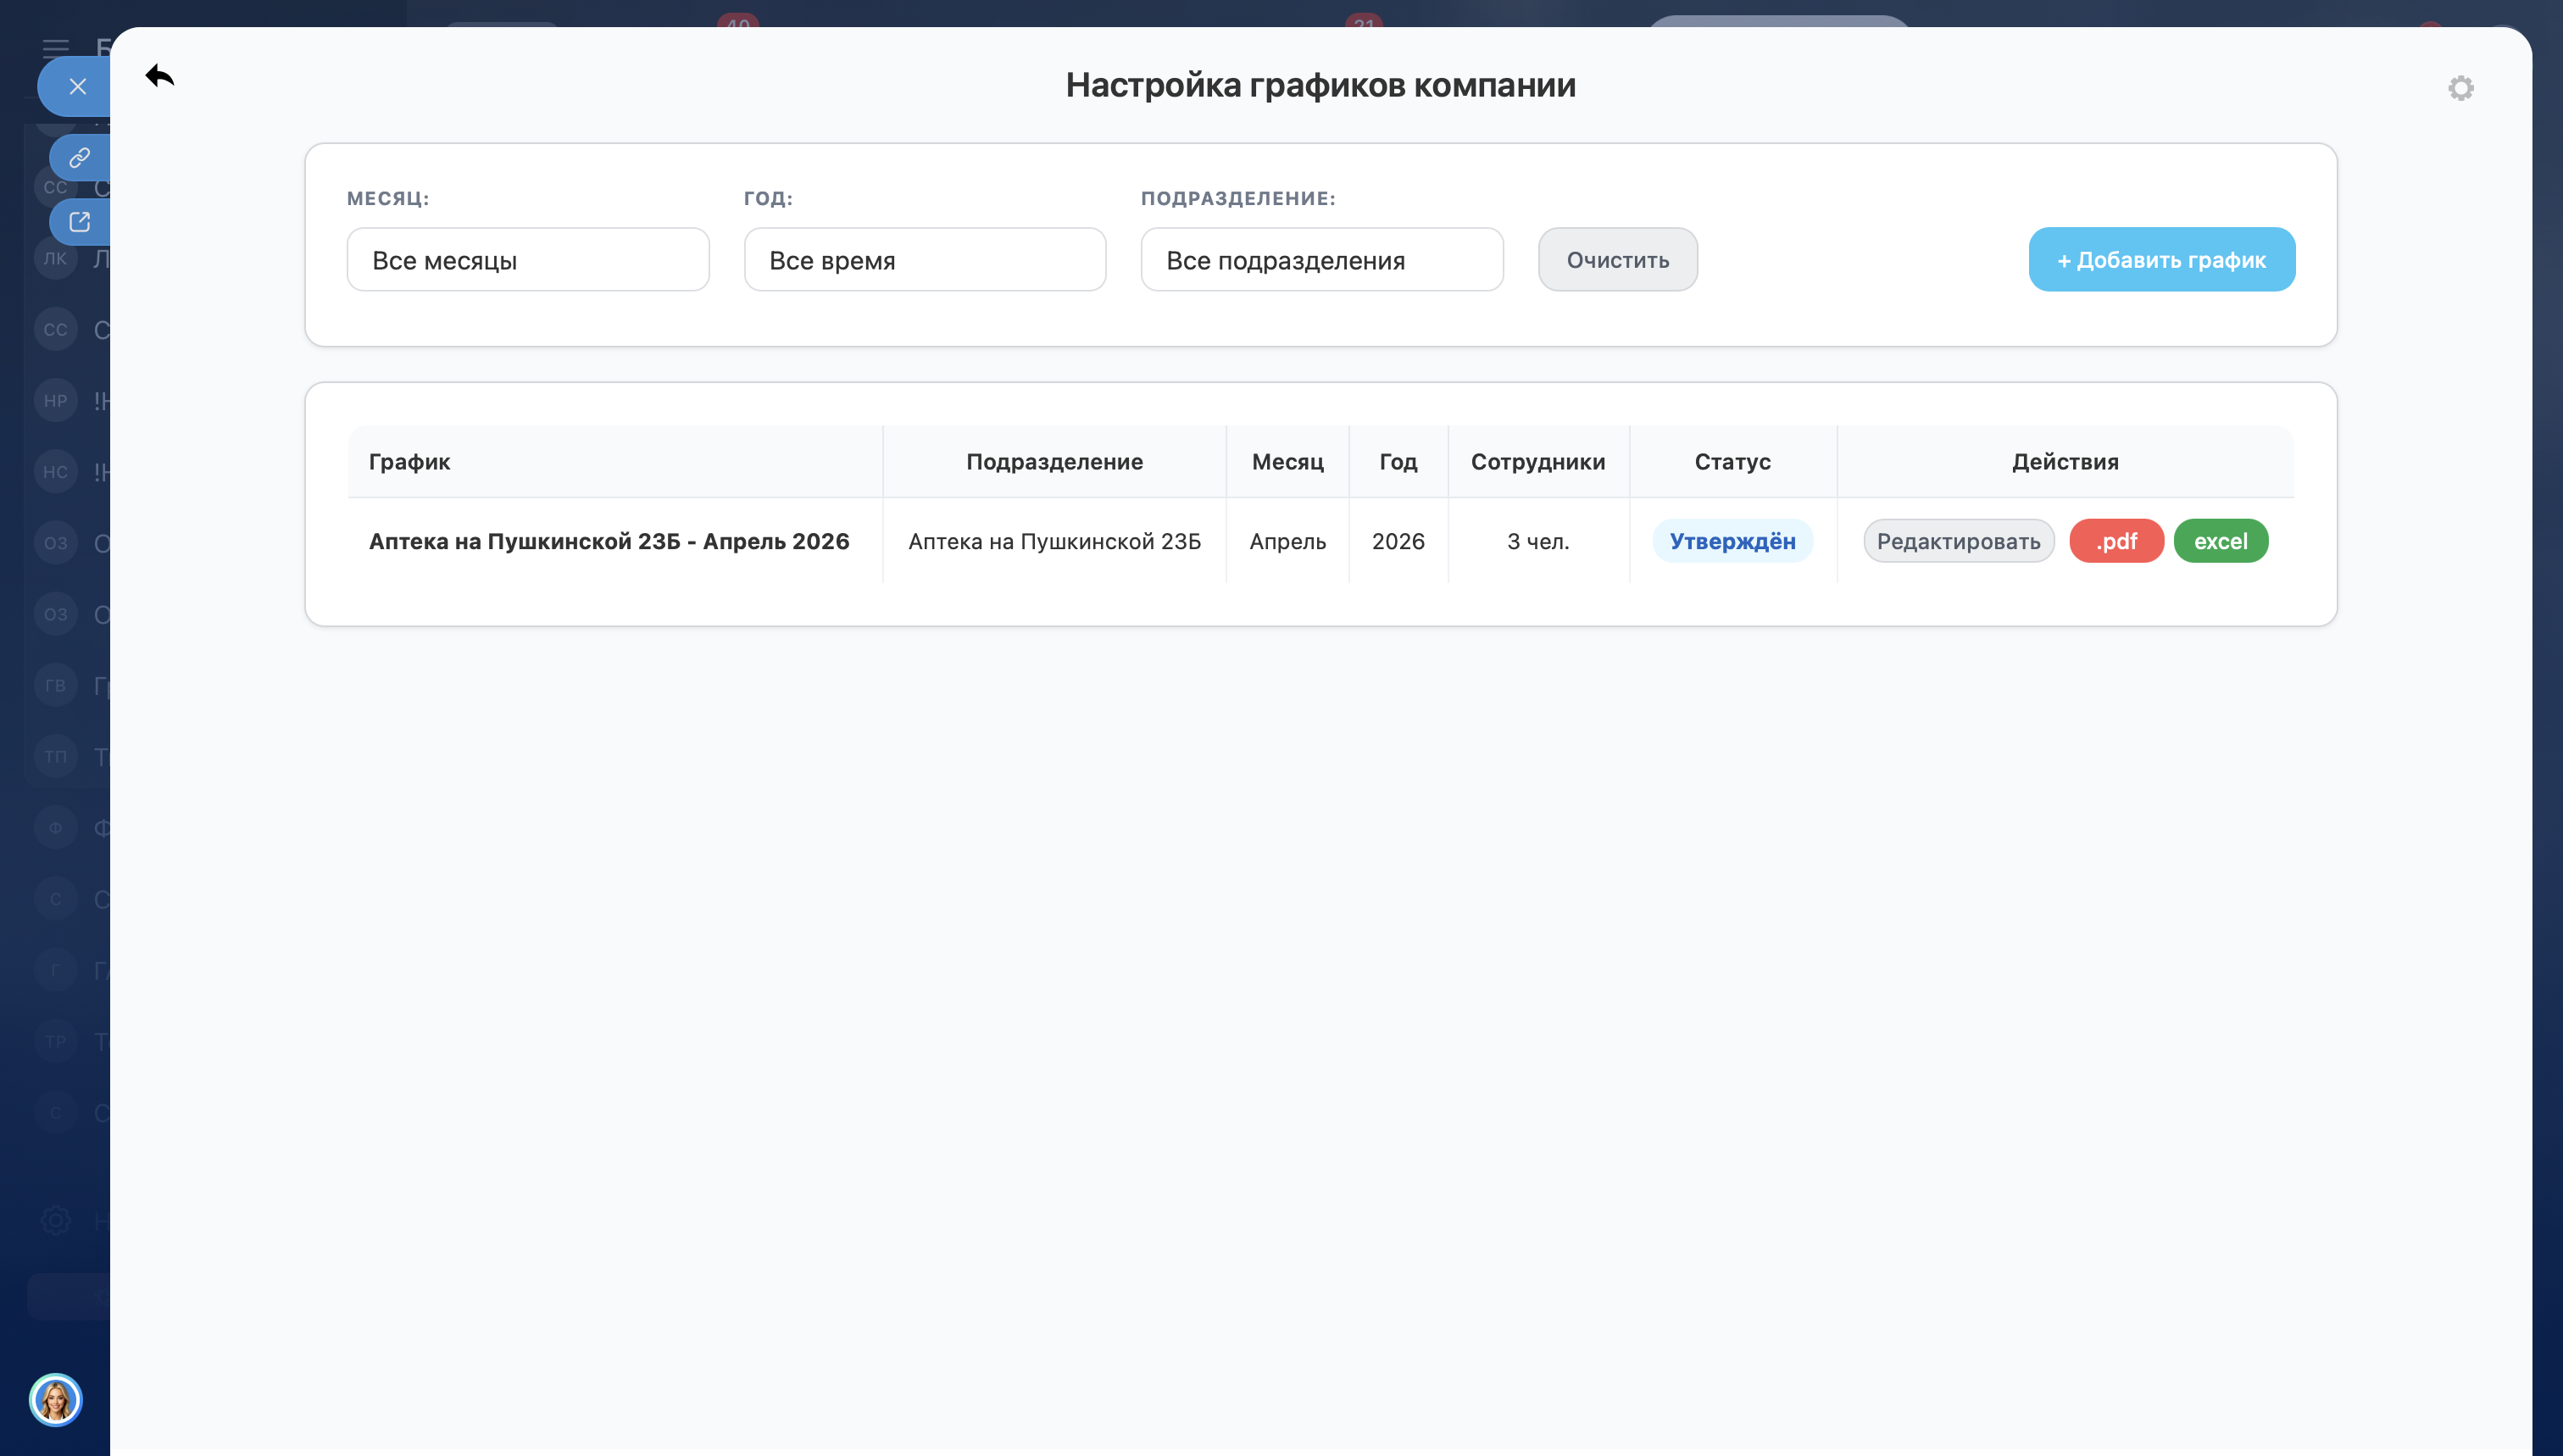Click Редактировать for the April schedule

pyautogui.click(x=1958, y=541)
